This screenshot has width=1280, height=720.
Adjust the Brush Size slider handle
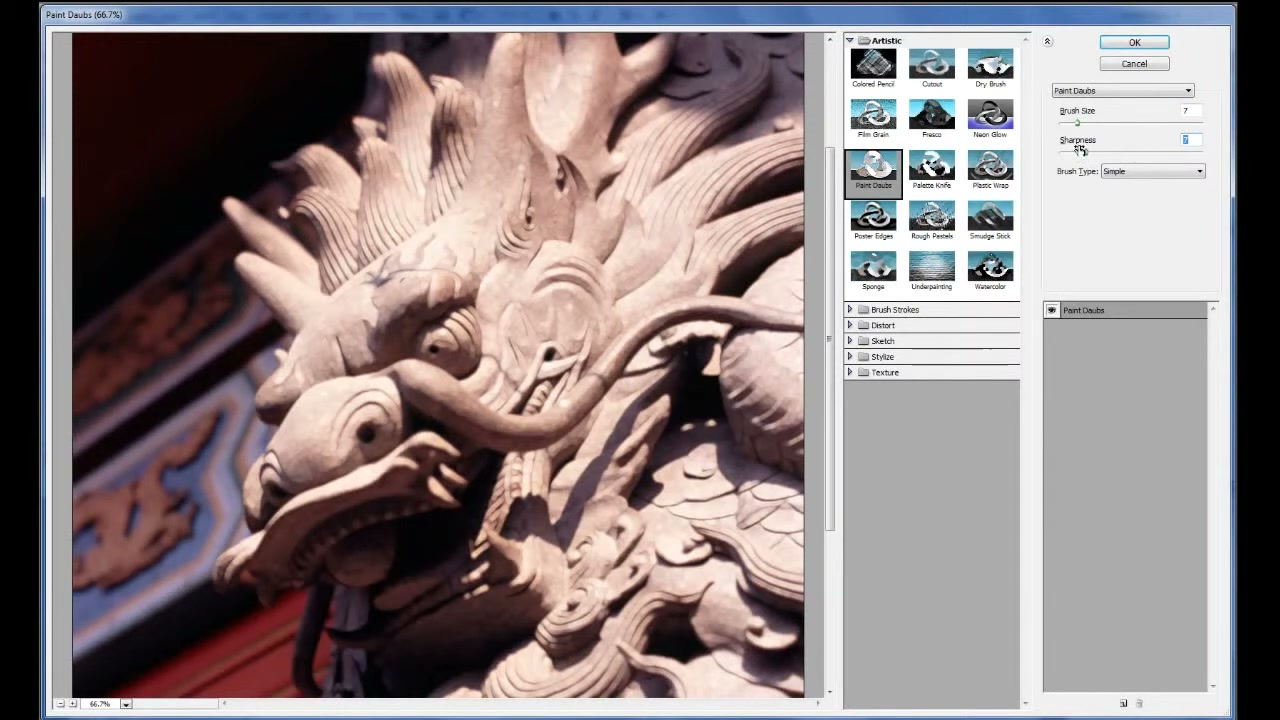pos(1077,122)
